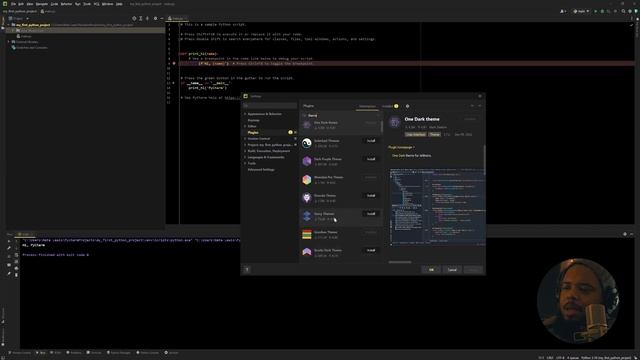Image resolution: width=640 pixels, height=360 pixels.
Task: Click Expand All icon in Project panel toolbar
Action: (x=141, y=18)
